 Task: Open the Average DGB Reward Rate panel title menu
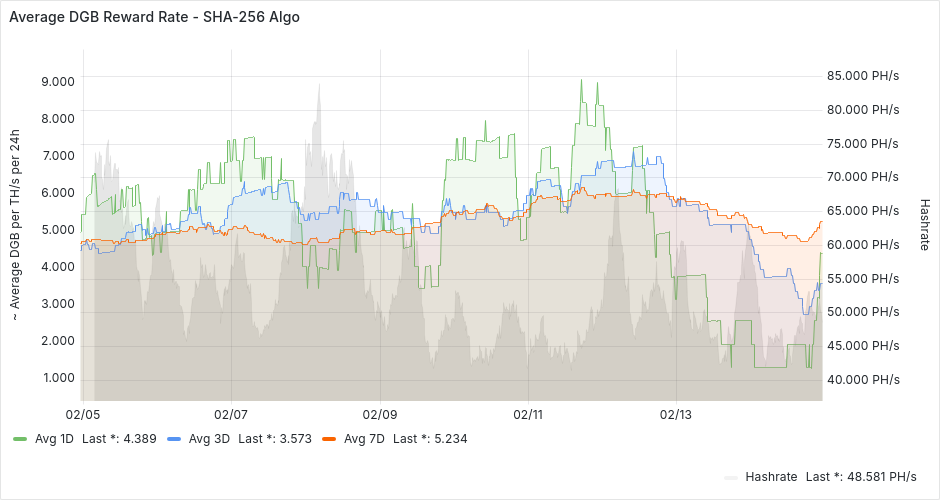coord(154,17)
